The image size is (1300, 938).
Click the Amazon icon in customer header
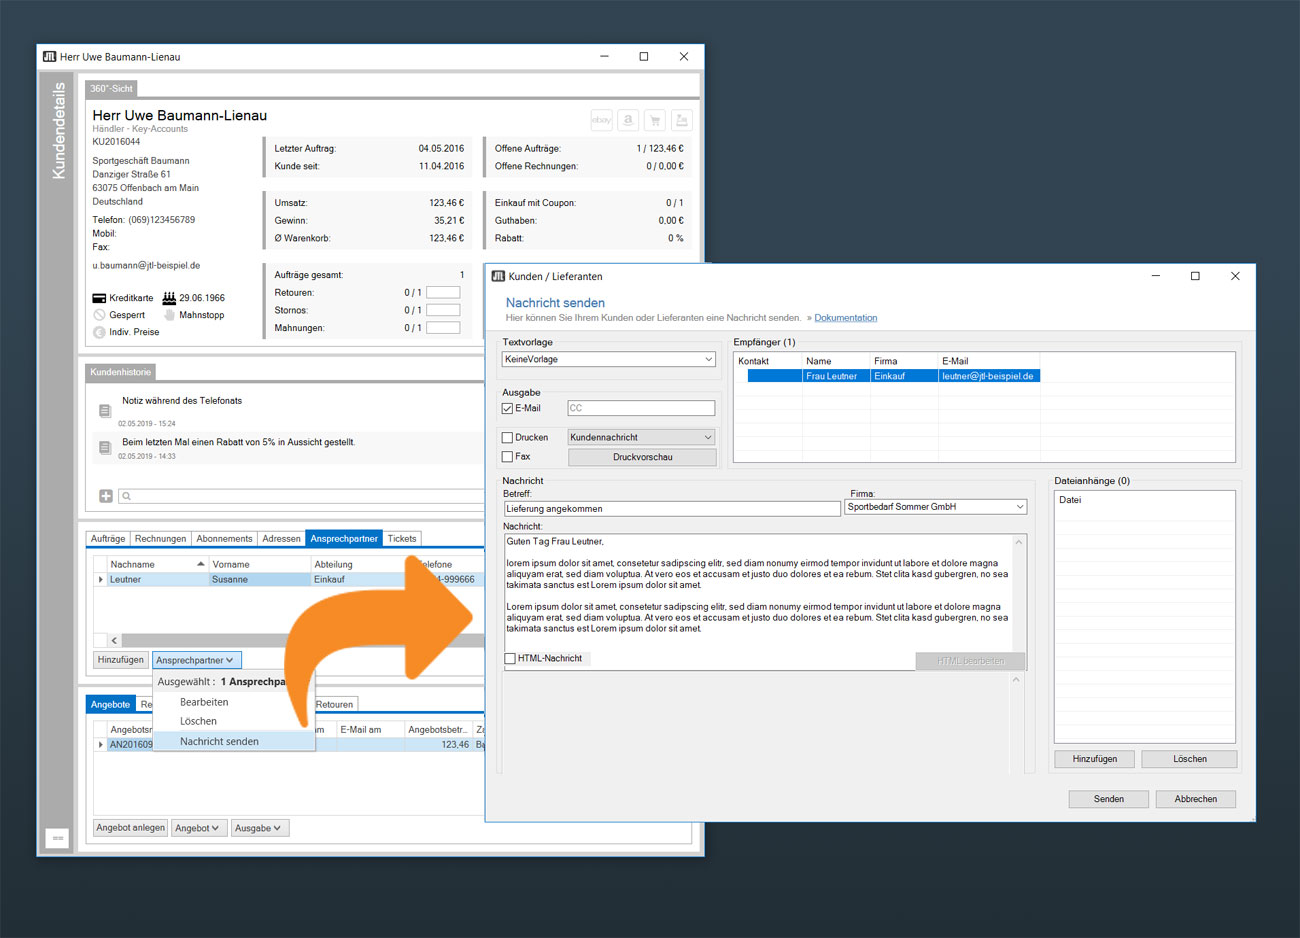point(628,120)
